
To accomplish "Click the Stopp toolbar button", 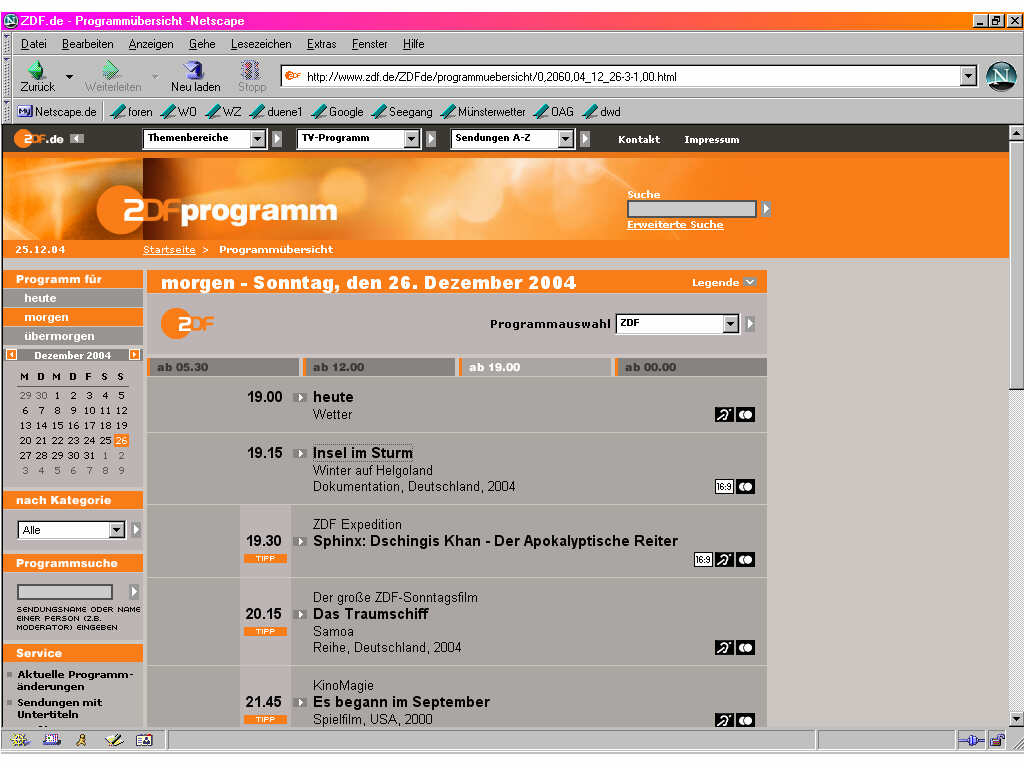I will [251, 76].
